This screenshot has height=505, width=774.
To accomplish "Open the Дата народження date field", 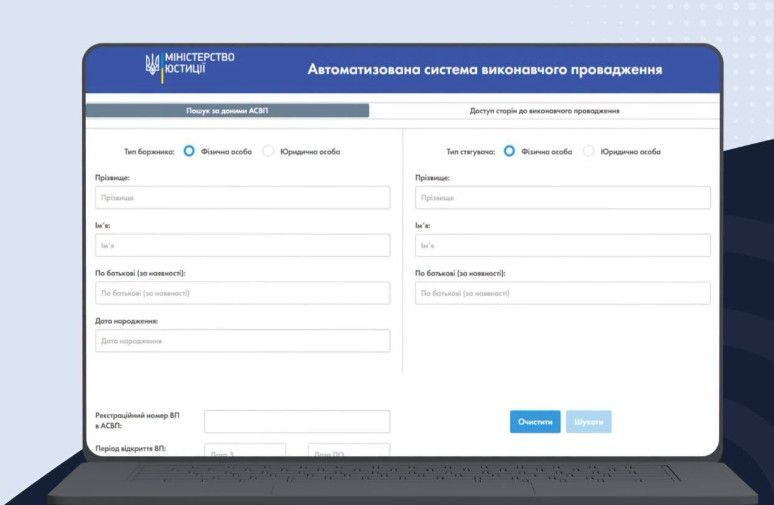I will [242, 341].
